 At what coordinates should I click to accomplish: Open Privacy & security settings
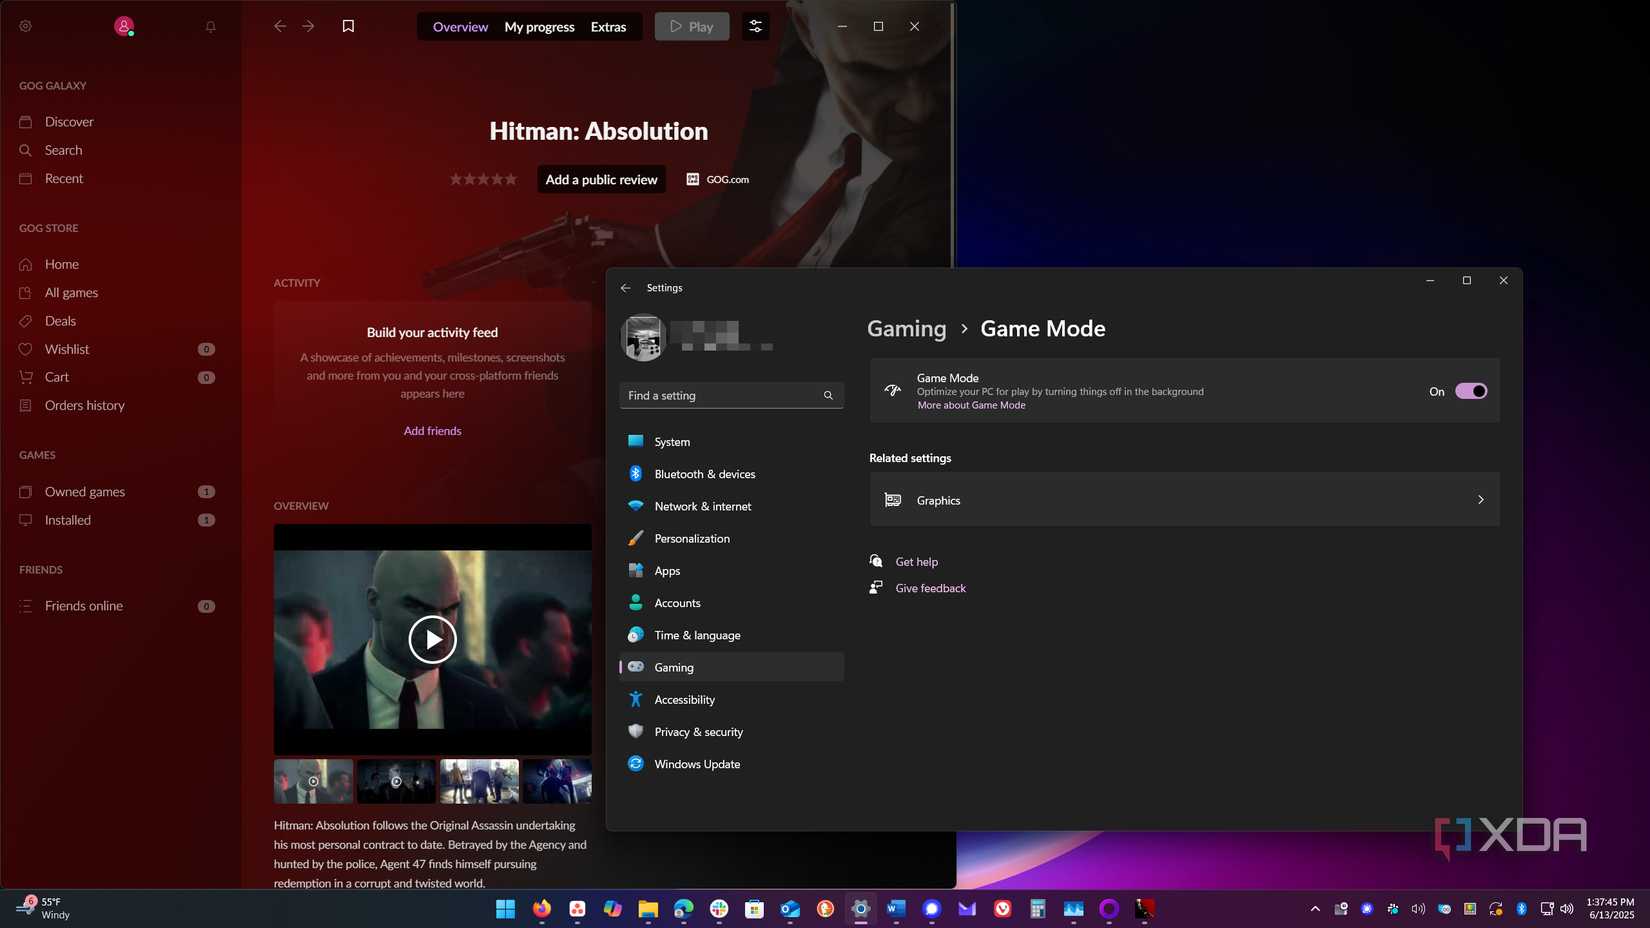coord(731,732)
